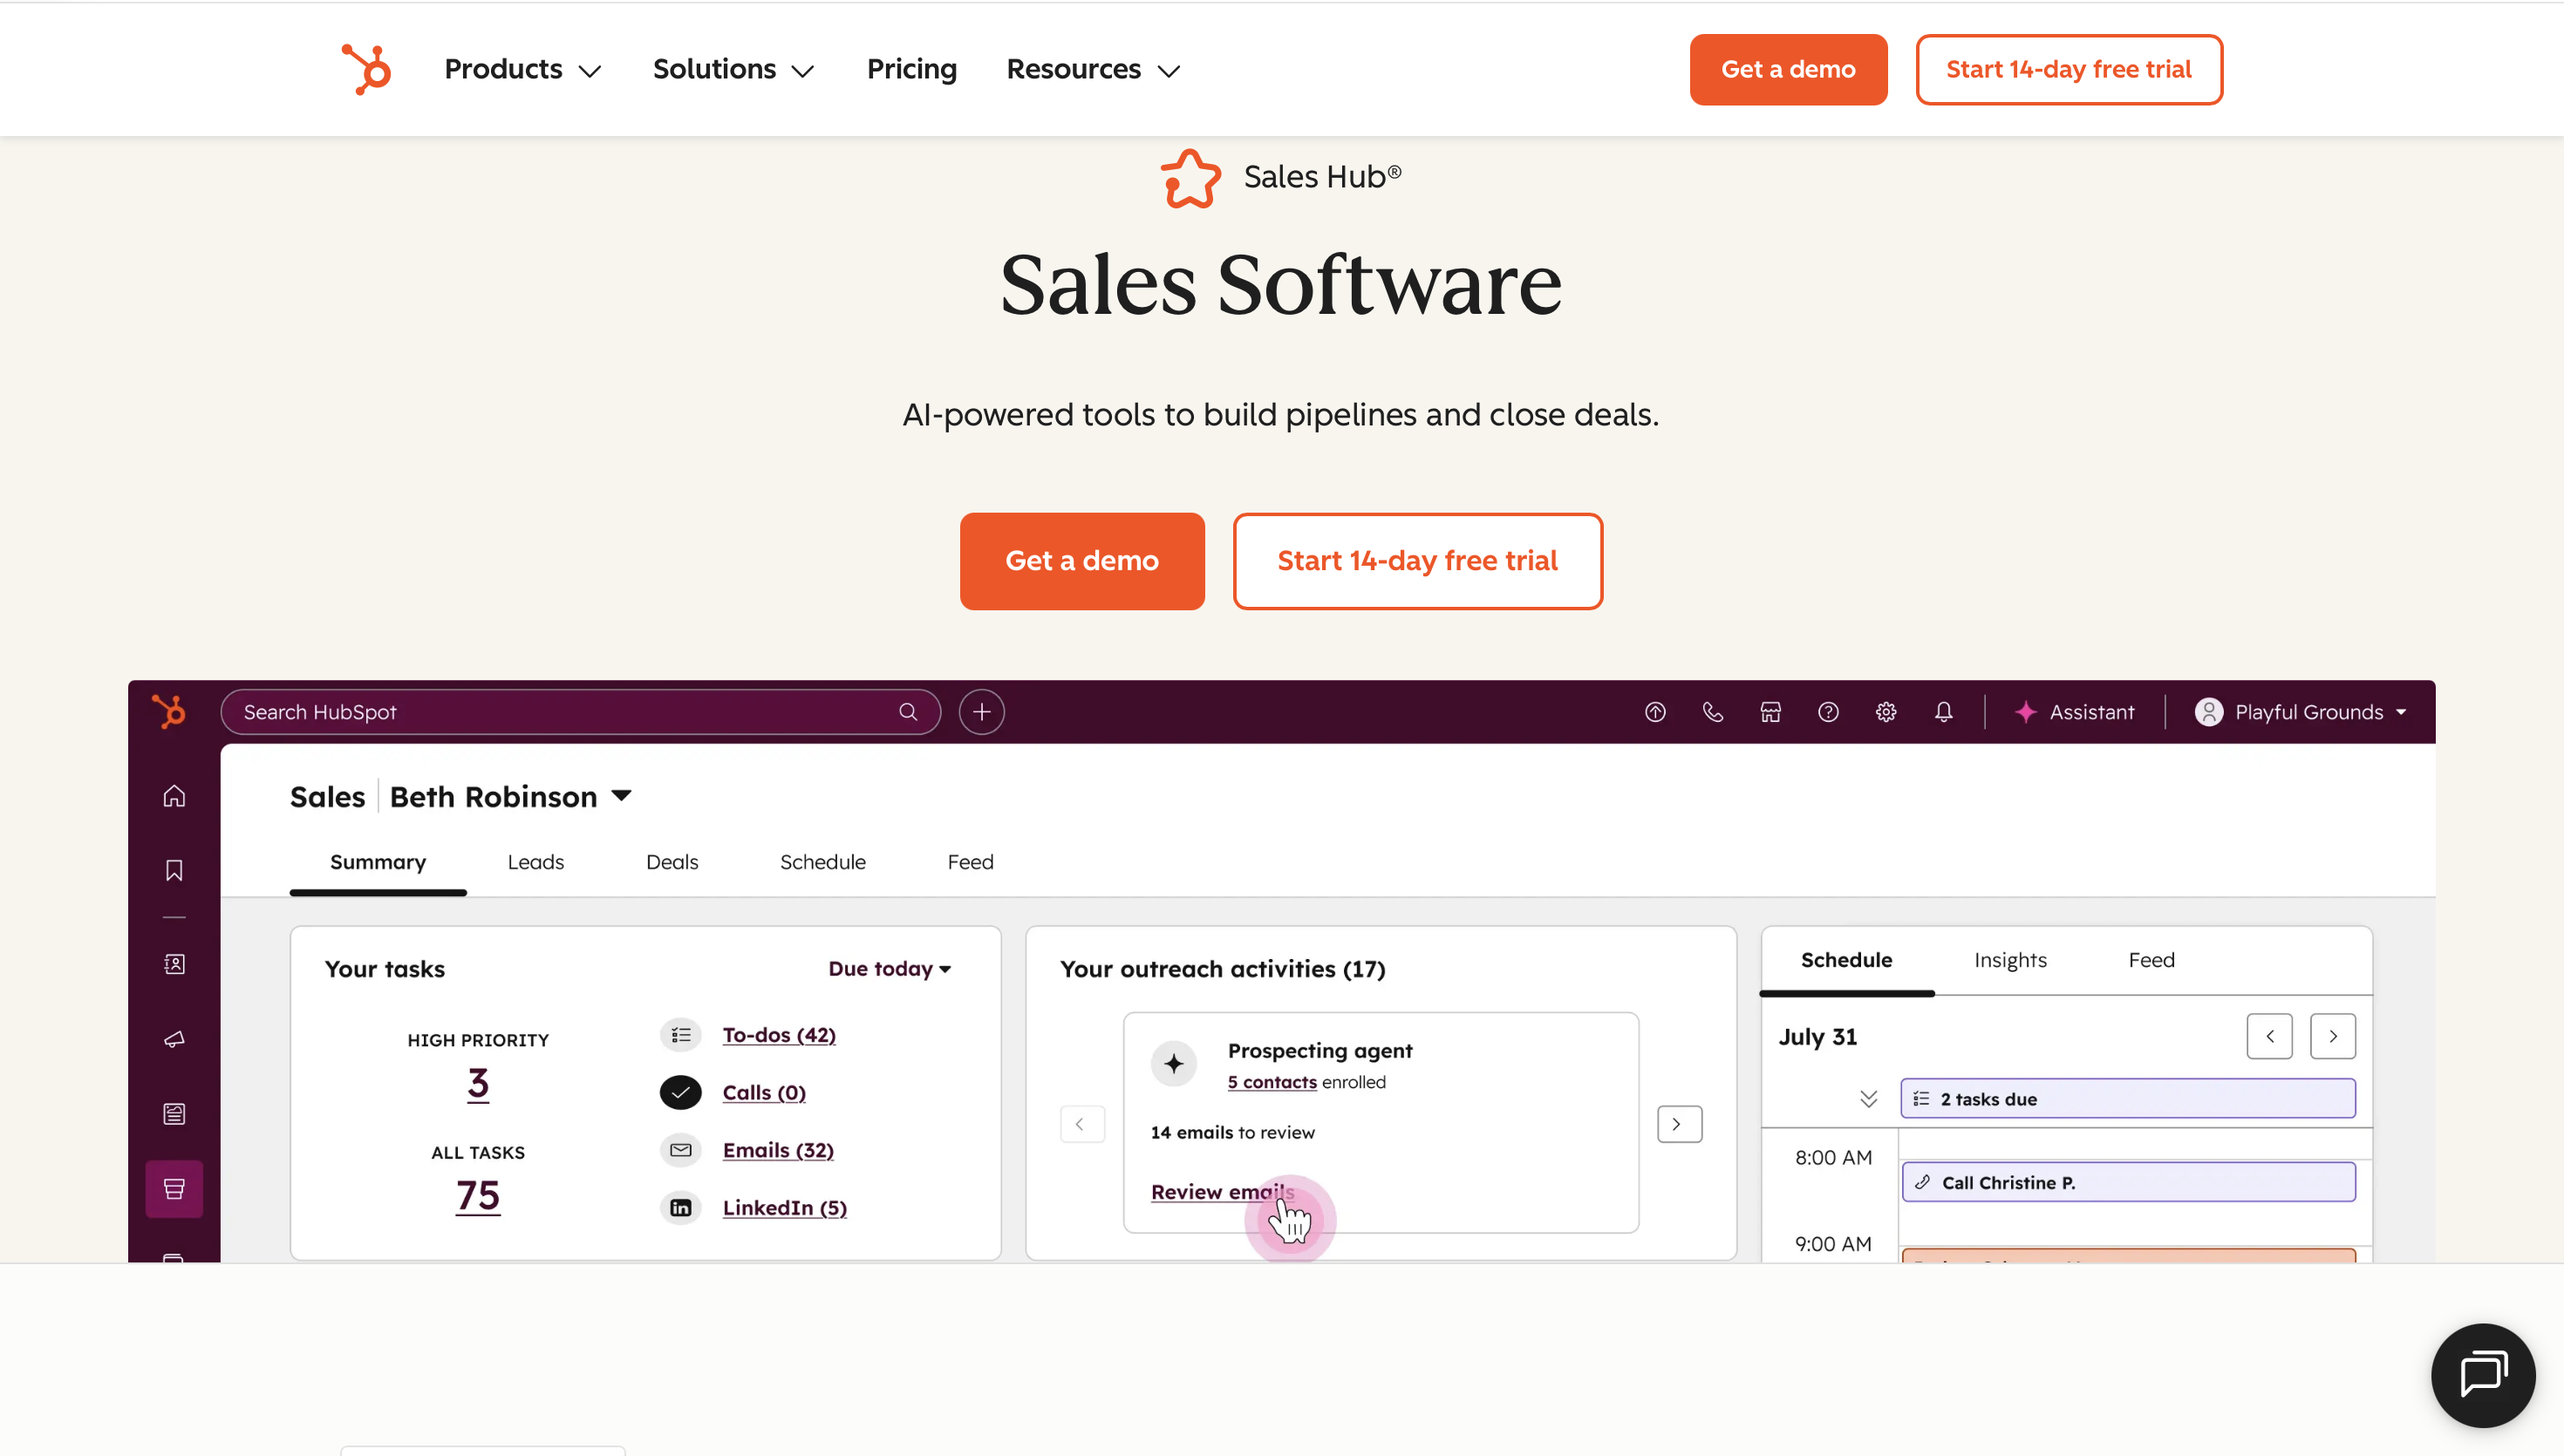Open the Products menu
Screen dimensions: 2564x1456
pyautogui.click(x=522, y=69)
